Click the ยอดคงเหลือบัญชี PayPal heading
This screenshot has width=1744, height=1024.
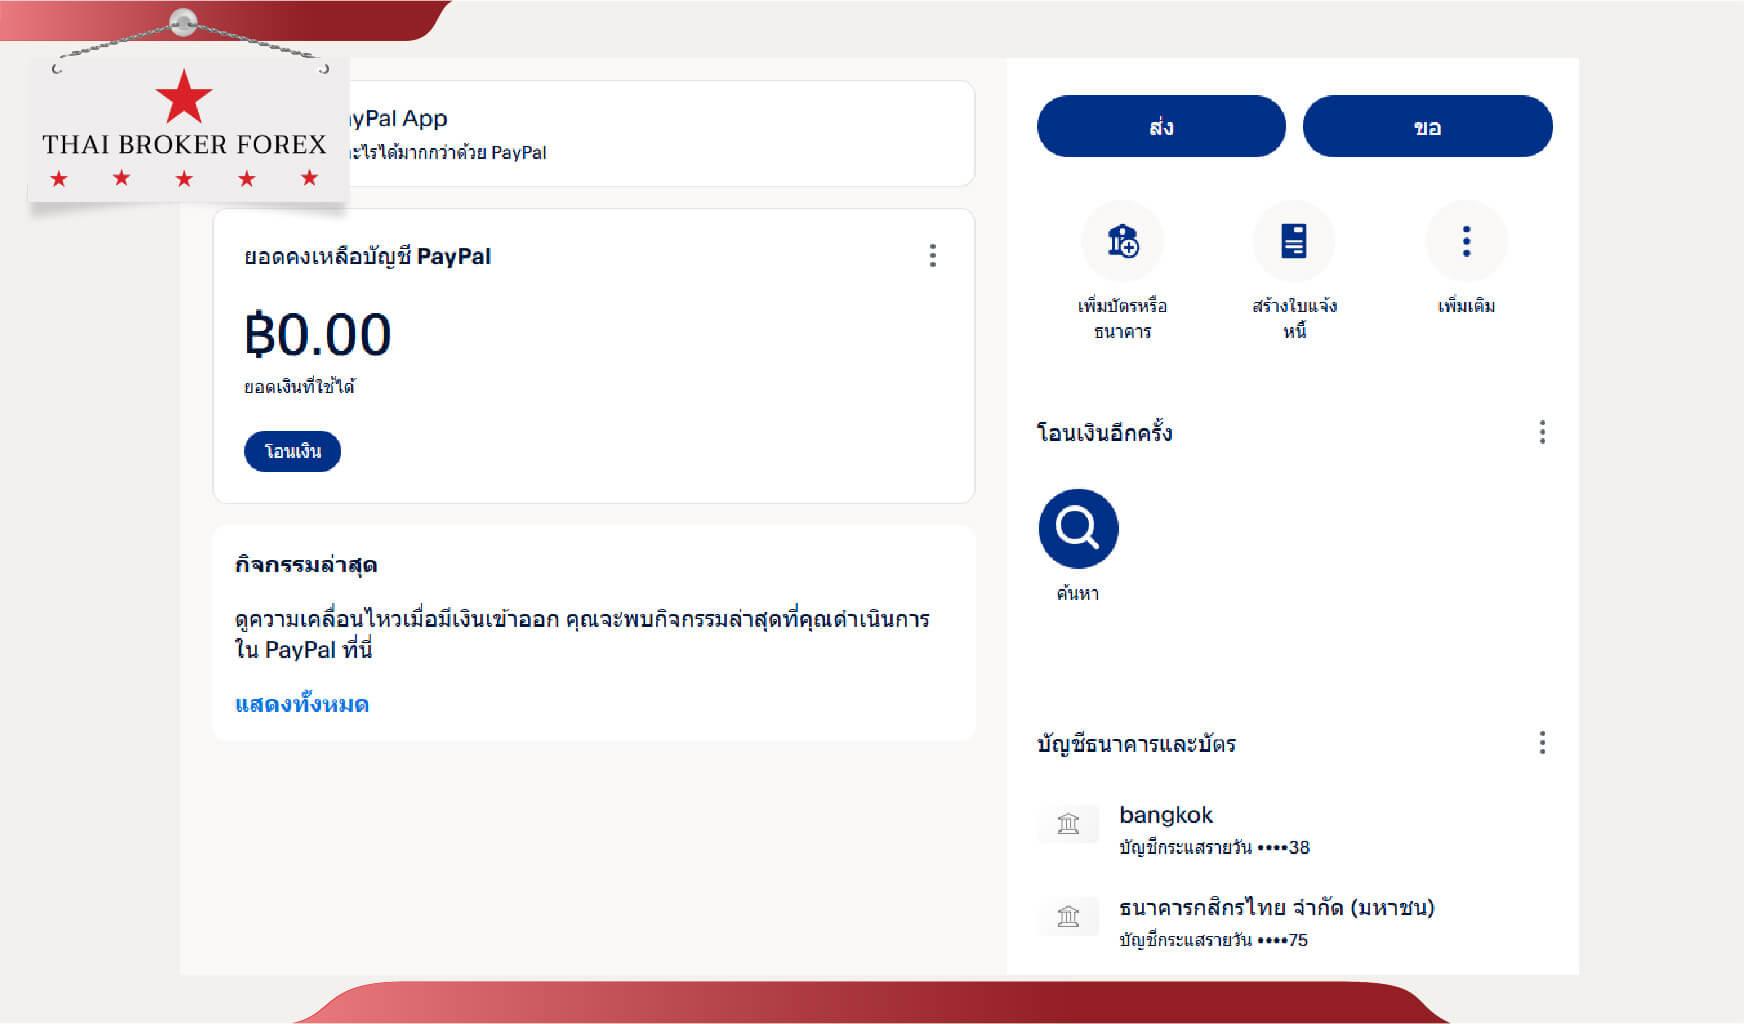pyautogui.click(x=368, y=256)
